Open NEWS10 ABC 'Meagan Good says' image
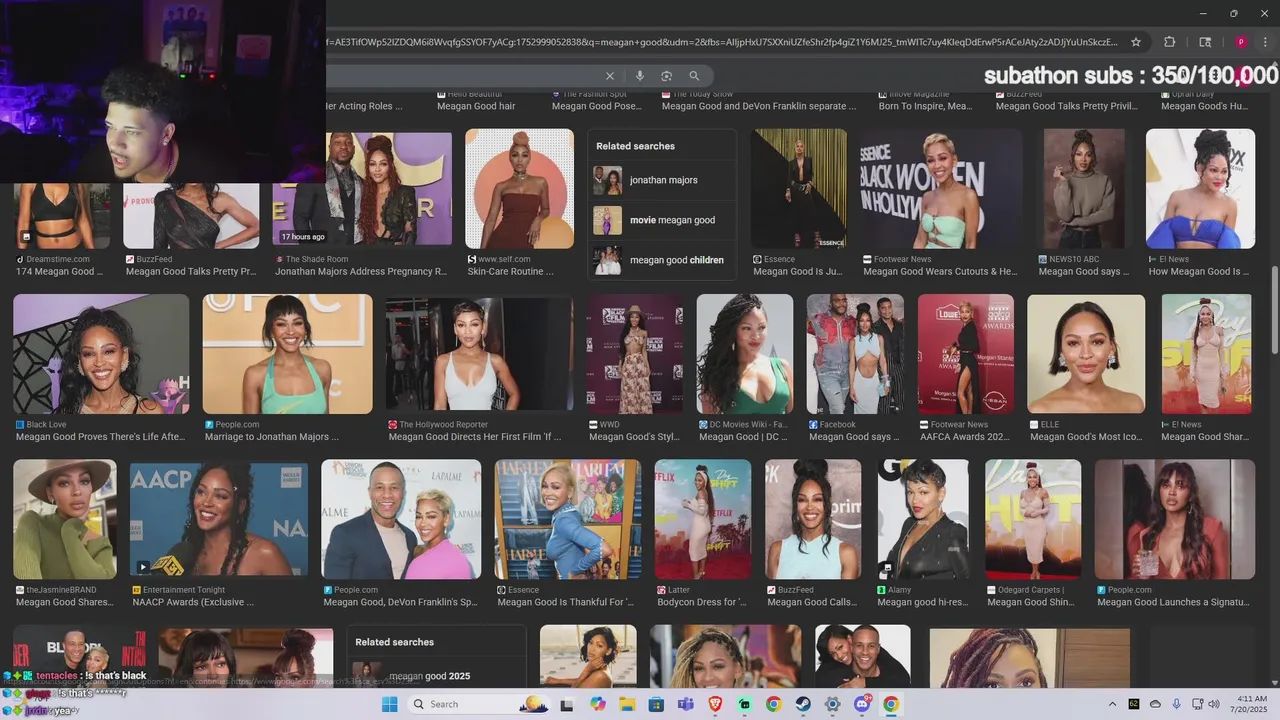This screenshot has height=720, width=1280. [1084, 189]
